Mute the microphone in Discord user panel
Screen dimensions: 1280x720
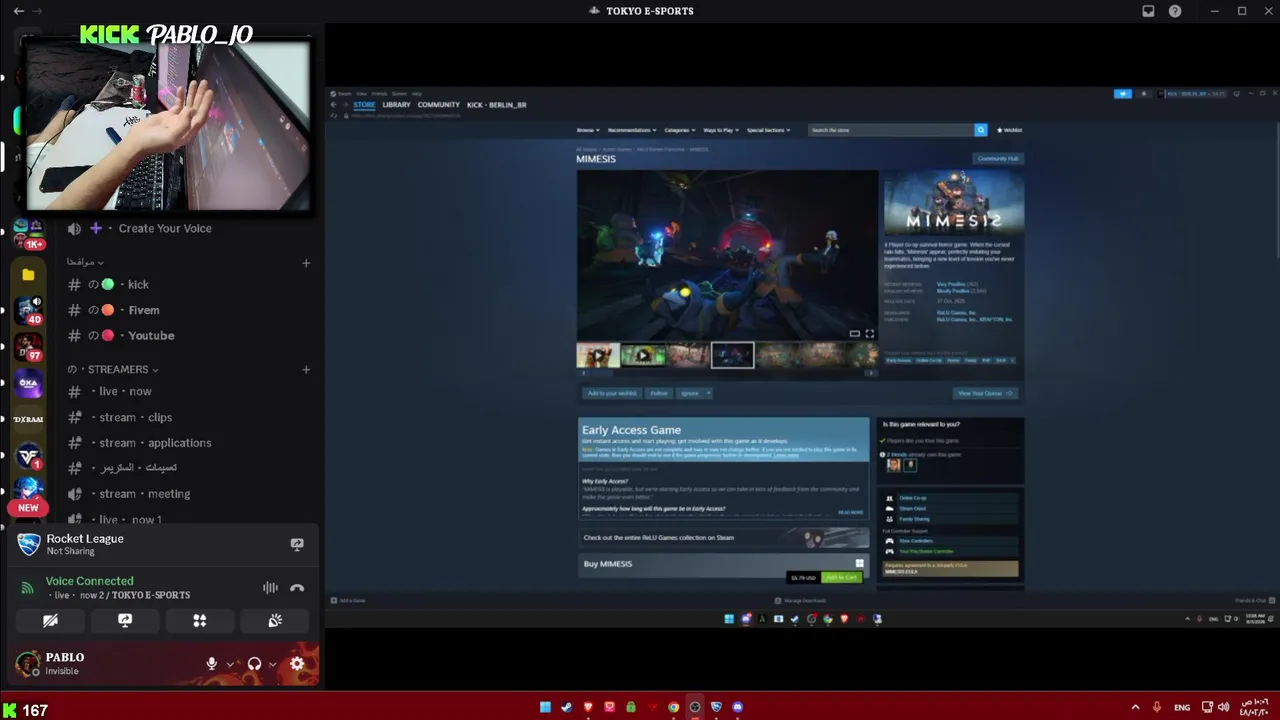(211, 663)
